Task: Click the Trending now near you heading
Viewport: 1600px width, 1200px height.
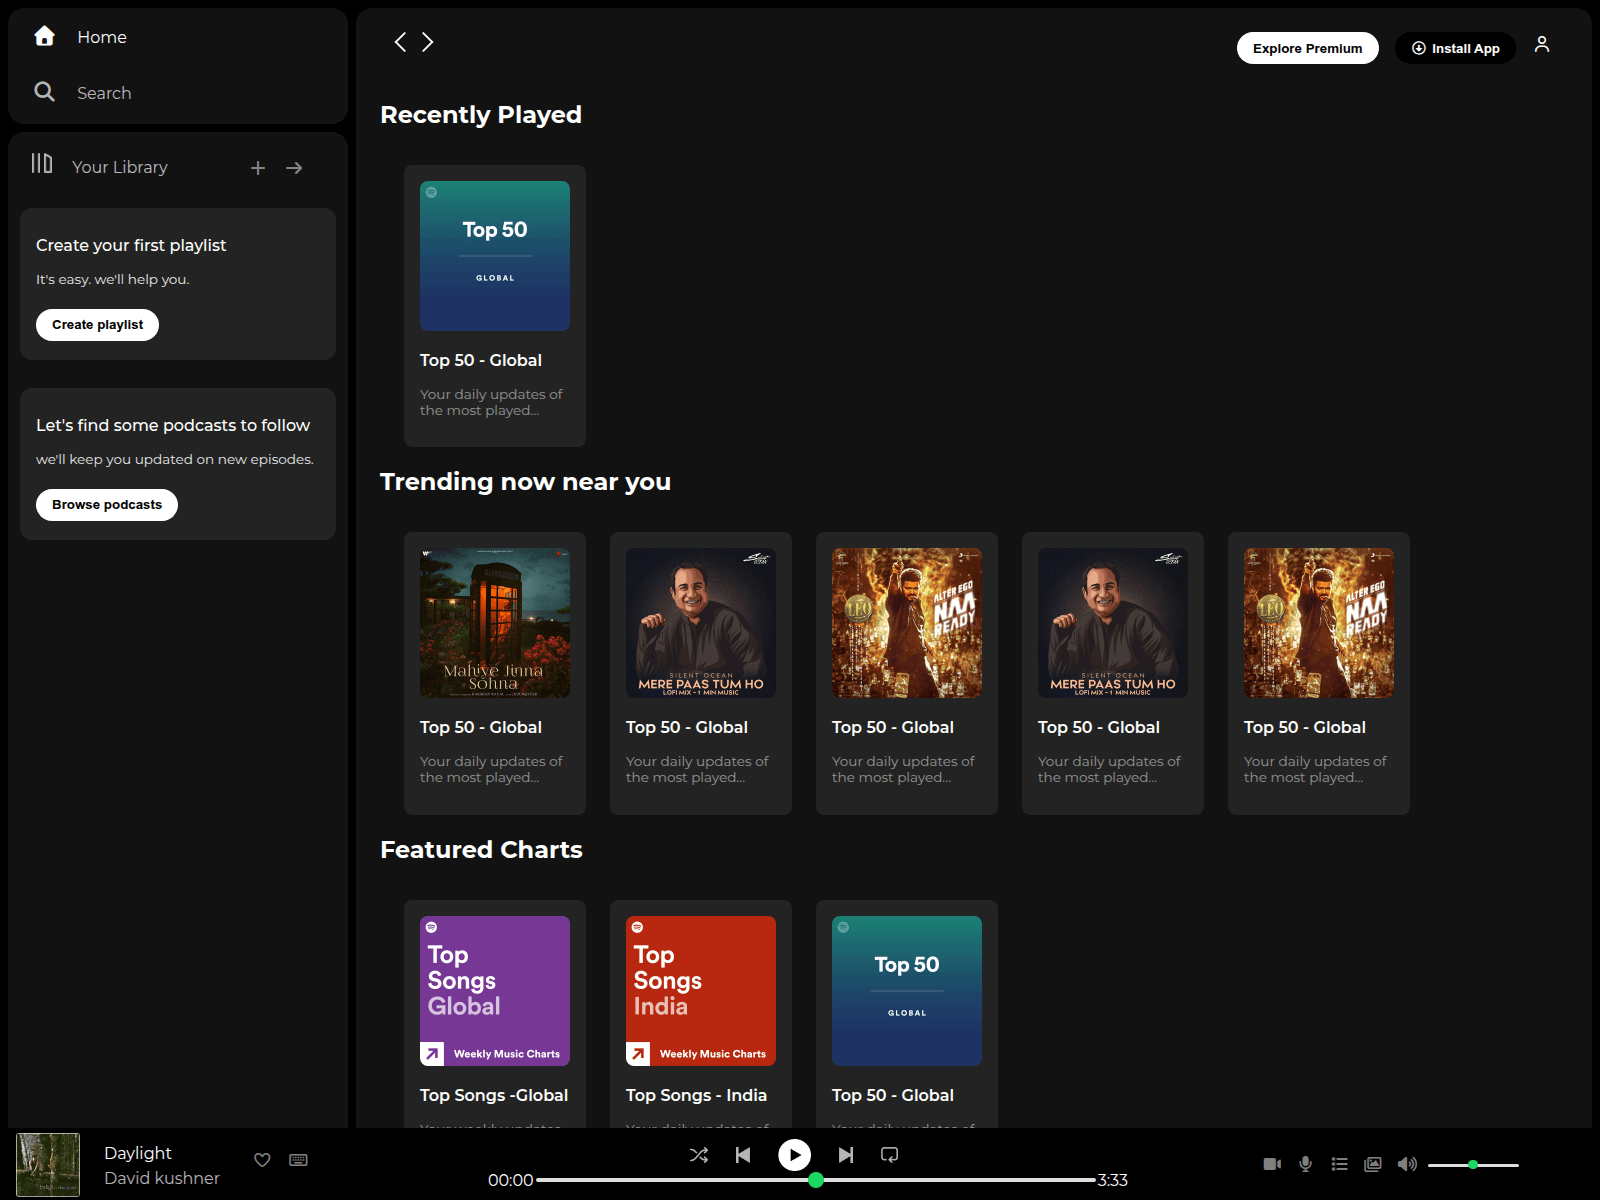Action: (525, 482)
